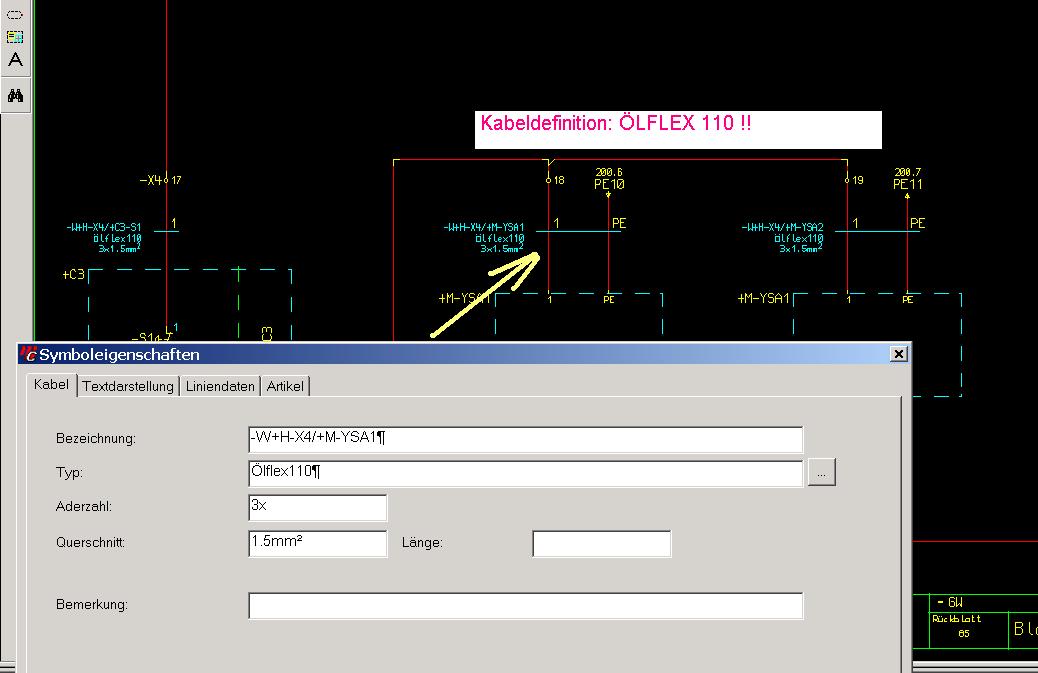Click terminal 19 in the schematic
Image resolution: width=1038 pixels, height=673 pixels.
click(x=857, y=180)
